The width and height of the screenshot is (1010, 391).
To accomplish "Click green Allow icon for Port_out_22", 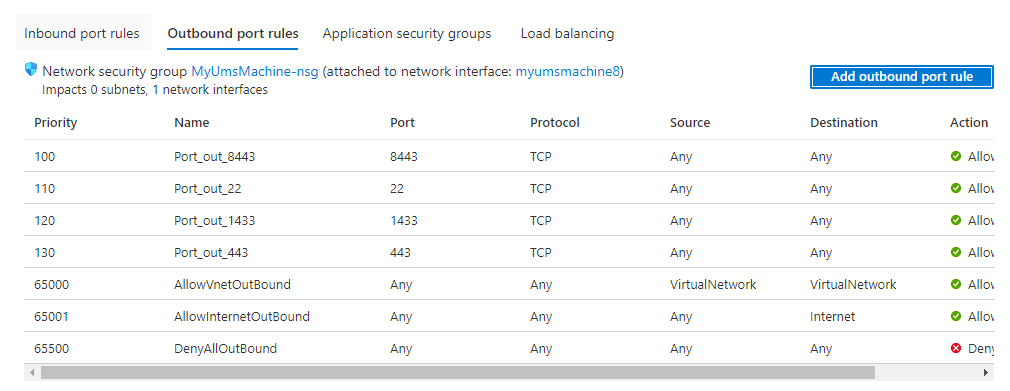I will pyautogui.click(x=956, y=188).
